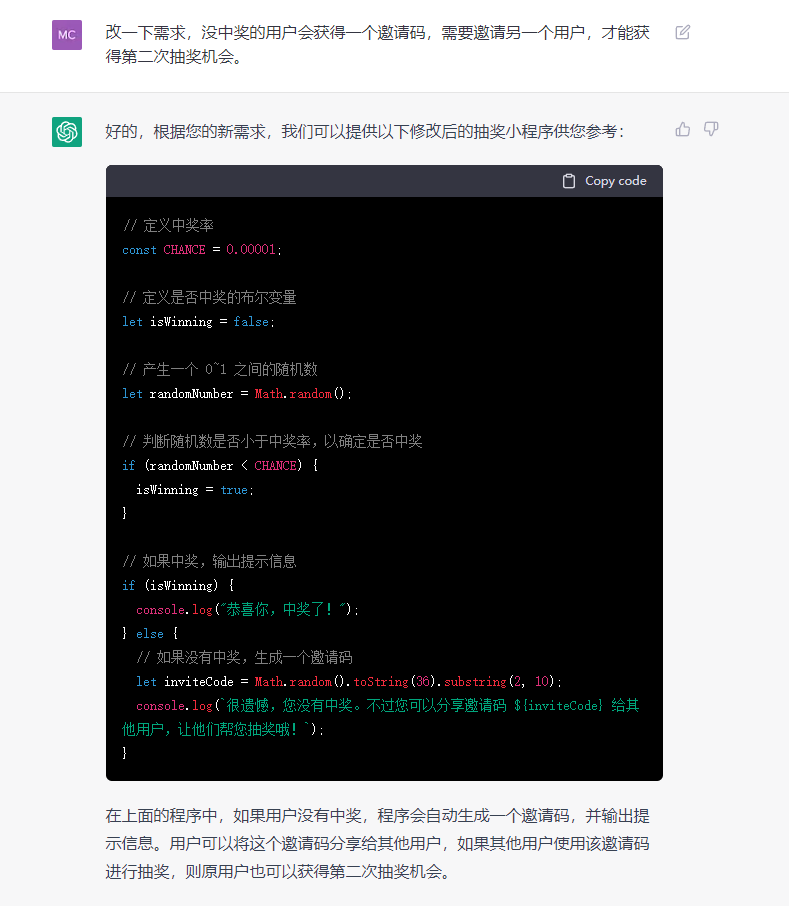Image resolution: width=789 pixels, height=906 pixels.
Task: Click the if (randomNumber < CHANCE) line
Action: [220, 466]
